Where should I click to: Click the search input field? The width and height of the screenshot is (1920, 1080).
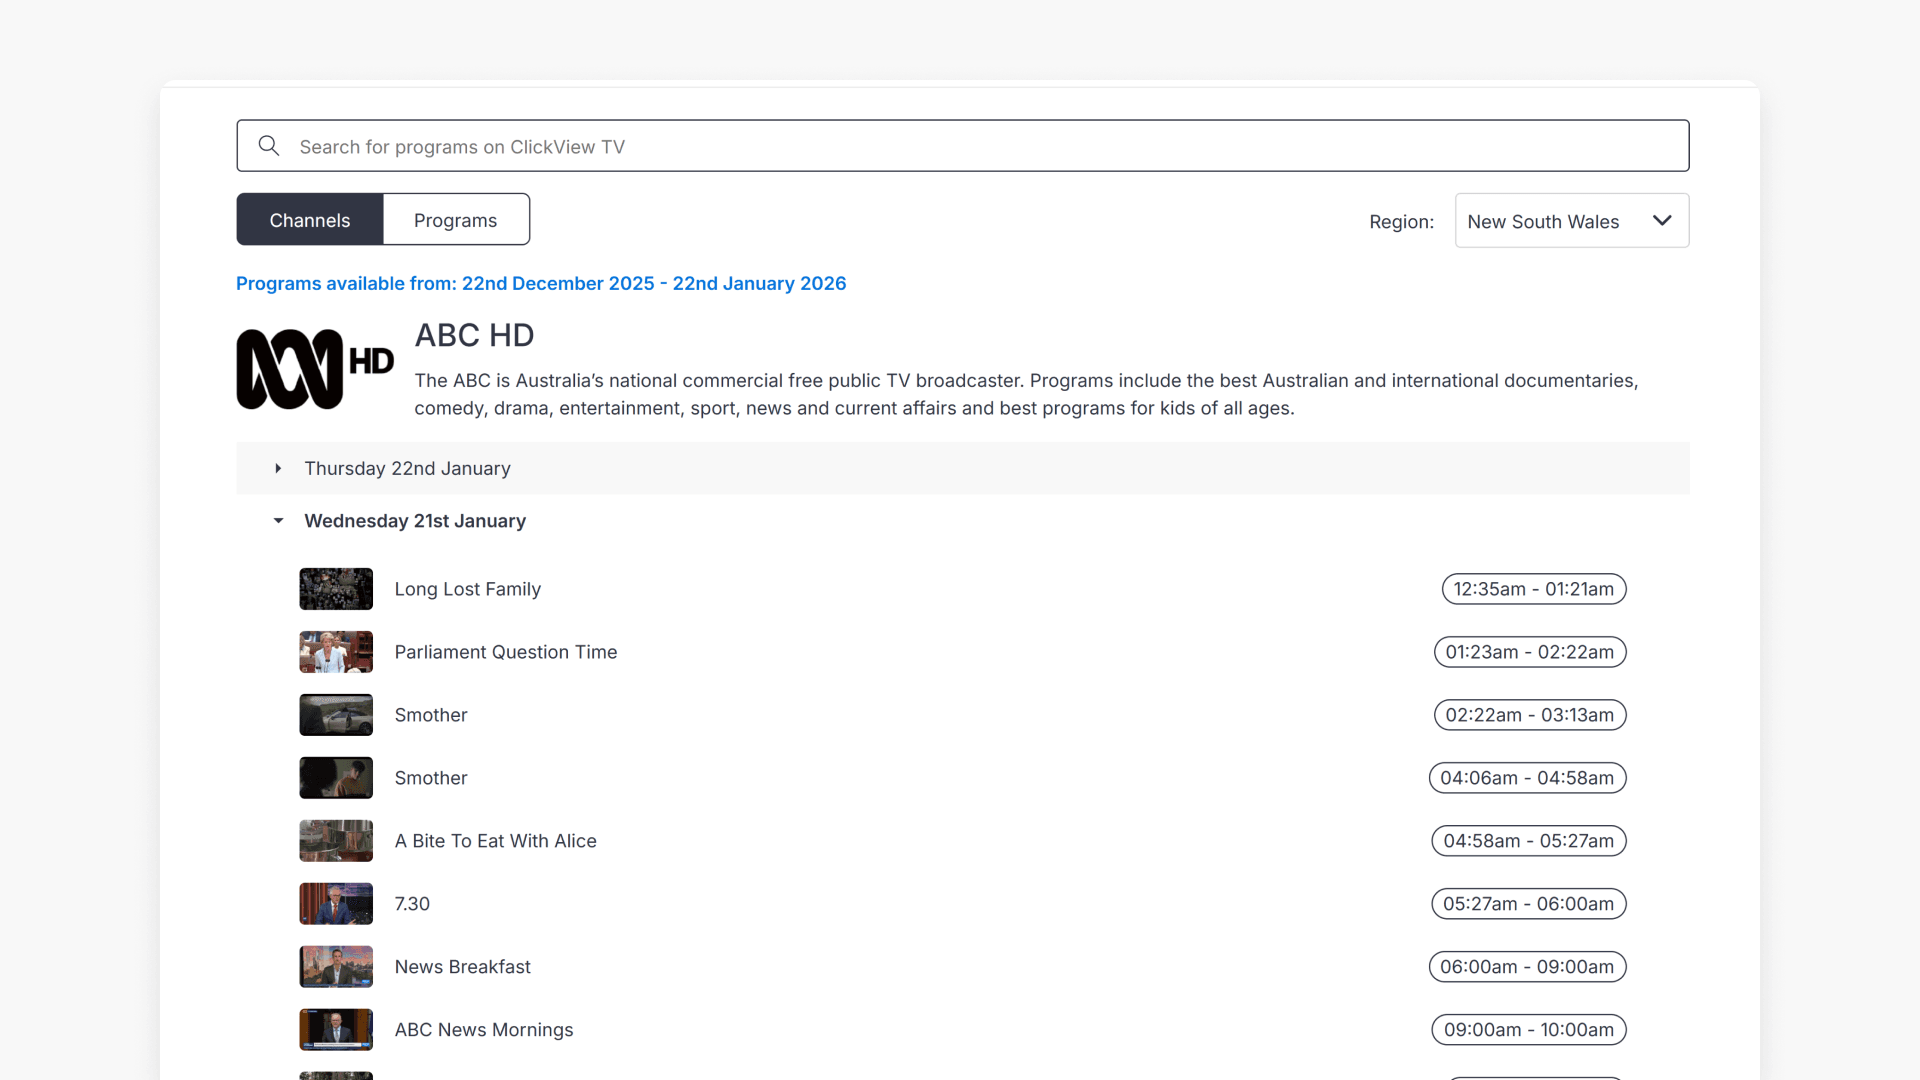tap(900, 145)
